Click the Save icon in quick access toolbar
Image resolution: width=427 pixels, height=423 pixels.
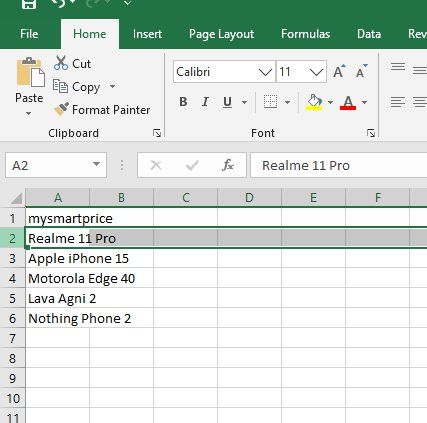(x=29, y=4)
